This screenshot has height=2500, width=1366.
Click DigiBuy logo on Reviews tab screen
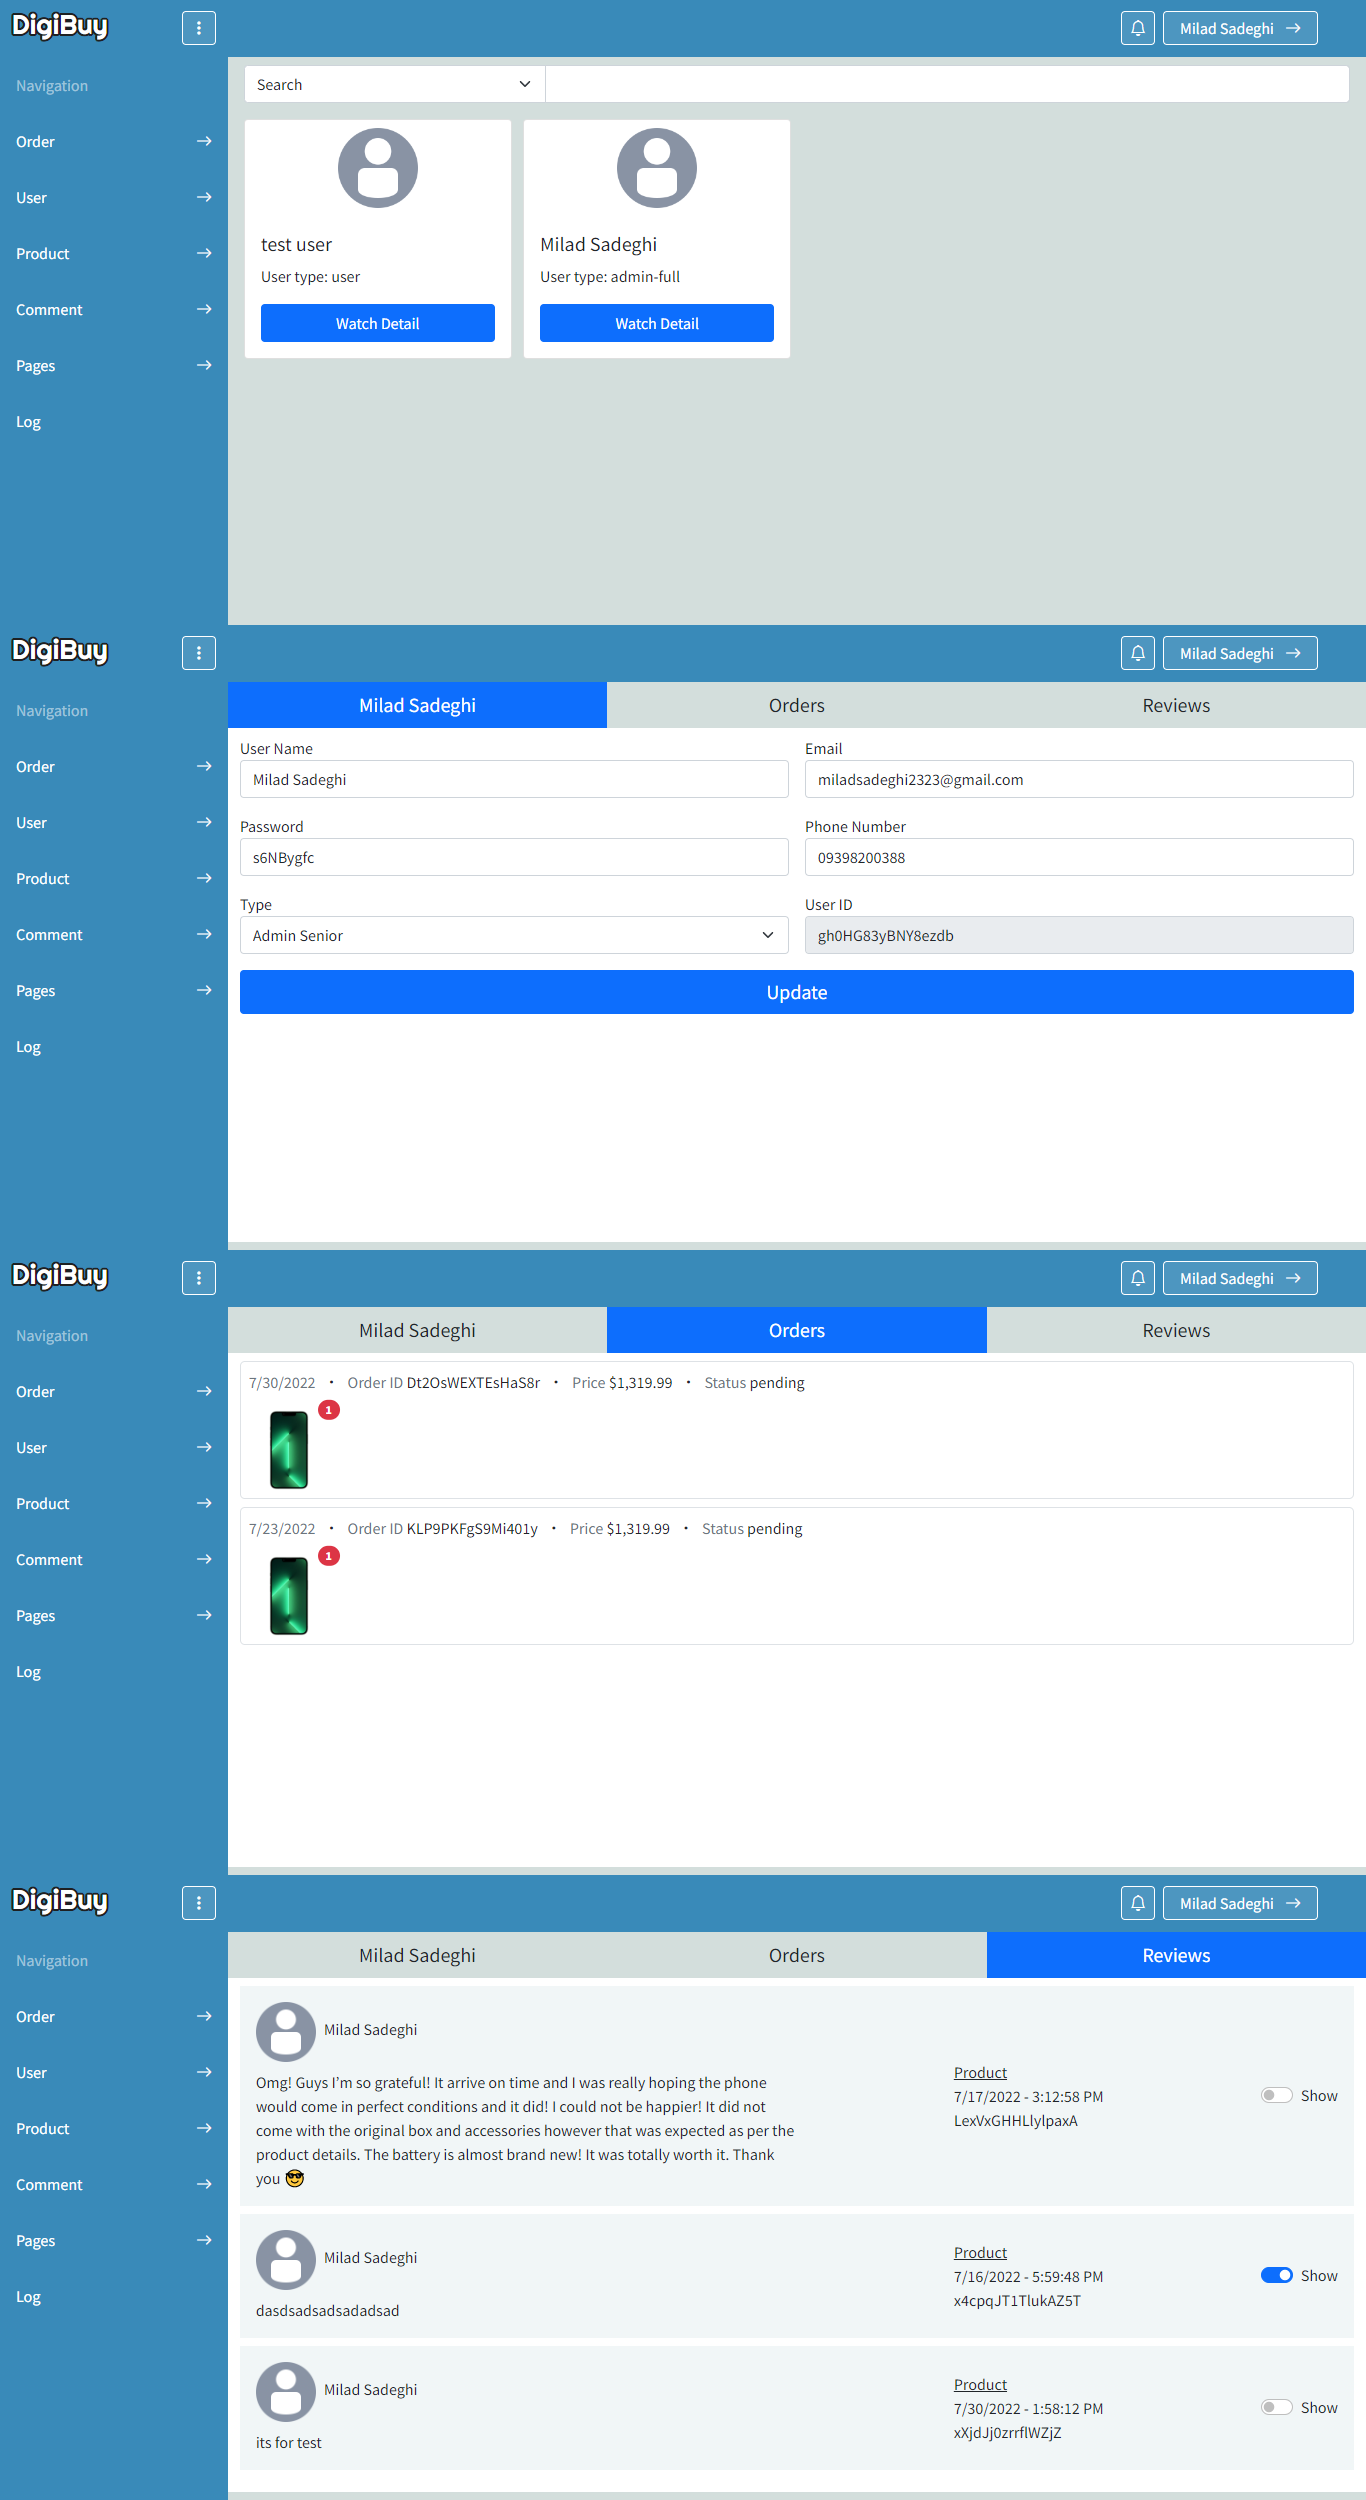[x=60, y=1901]
